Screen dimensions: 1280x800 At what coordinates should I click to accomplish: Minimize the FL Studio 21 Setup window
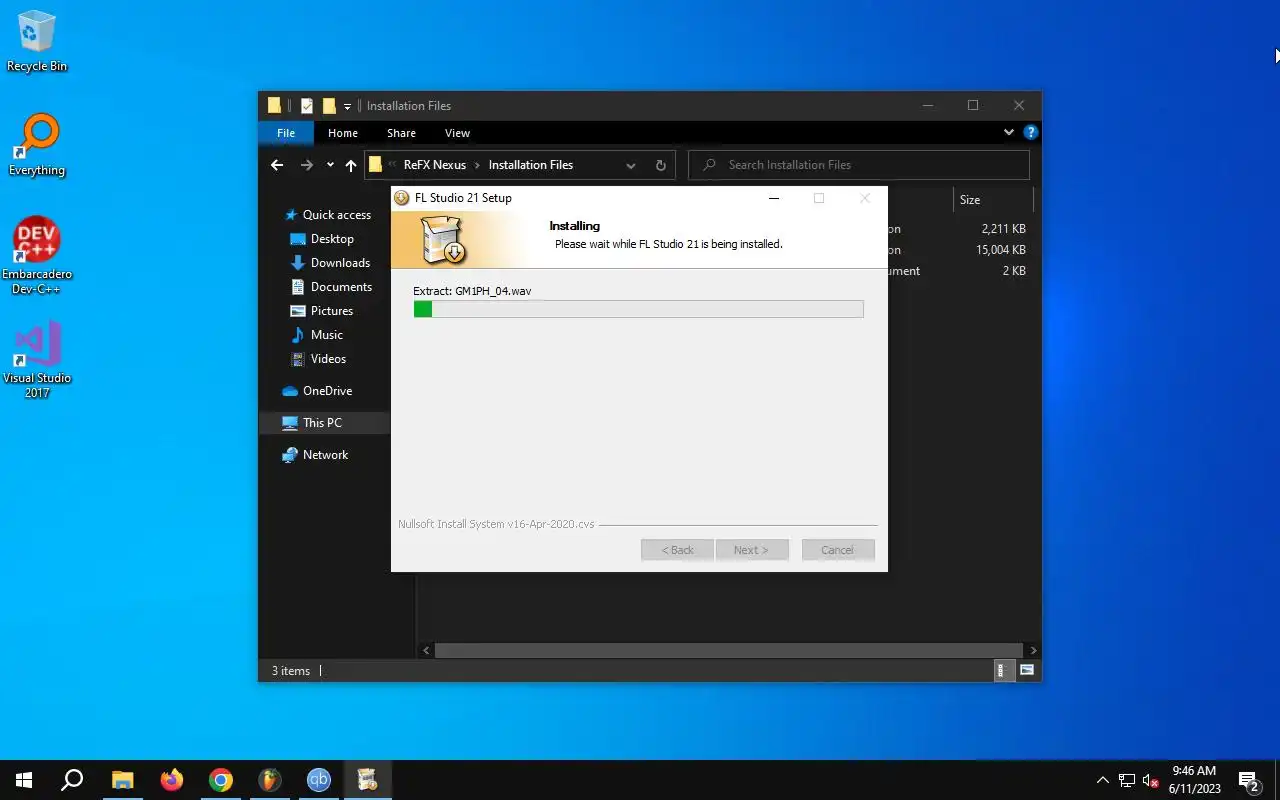pos(773,198)
